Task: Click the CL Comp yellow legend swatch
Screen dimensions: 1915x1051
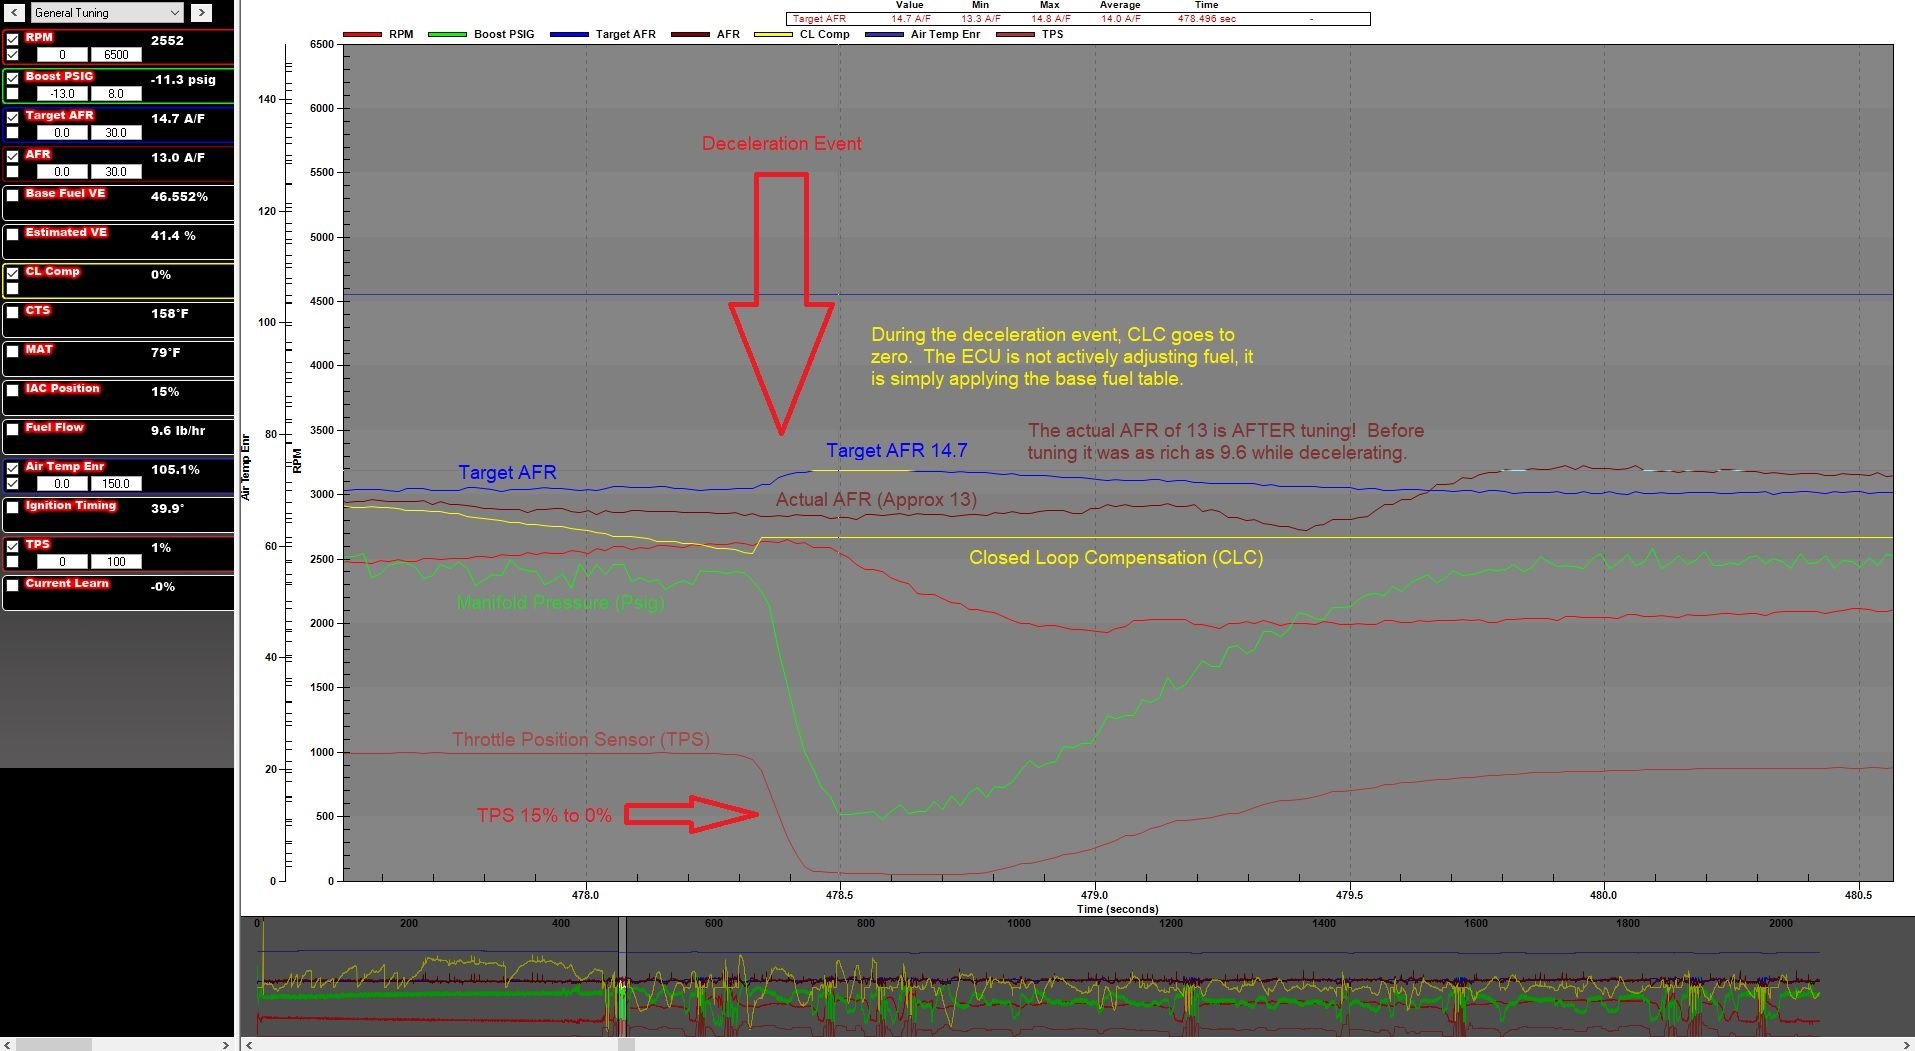Action: pos(772,34)
